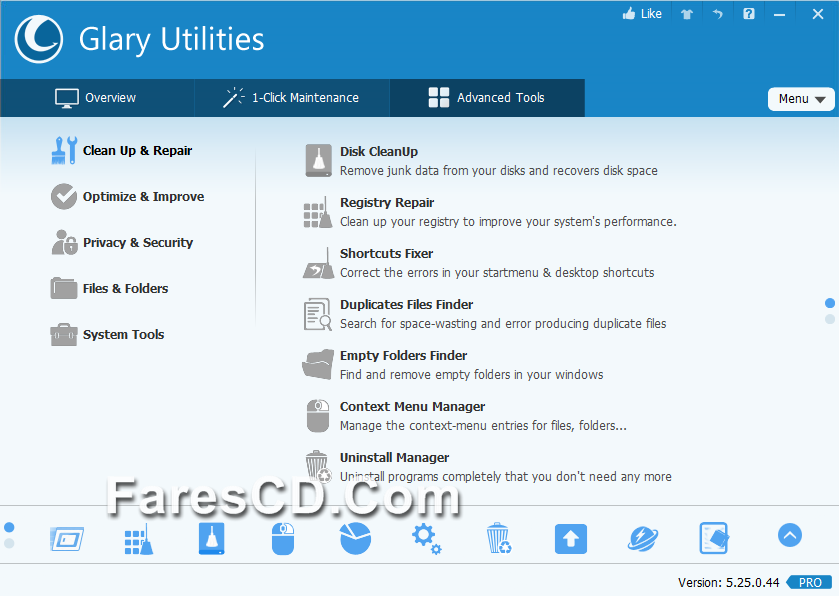Viewport: 839px width, 596px height.
Task: Open the help question mark icon
Action: [x=749, y=14]
